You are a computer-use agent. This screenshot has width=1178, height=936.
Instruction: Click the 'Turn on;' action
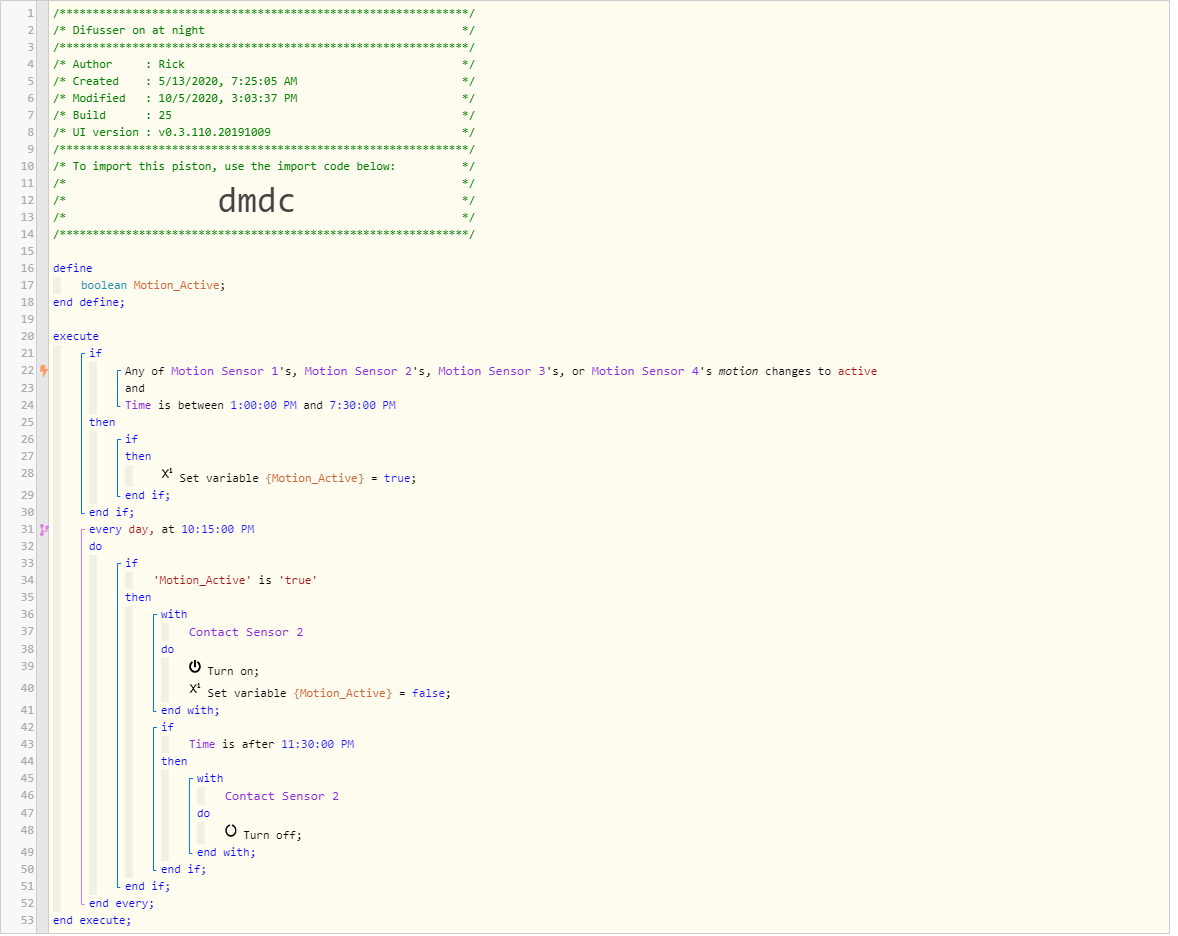click(233, 672)
